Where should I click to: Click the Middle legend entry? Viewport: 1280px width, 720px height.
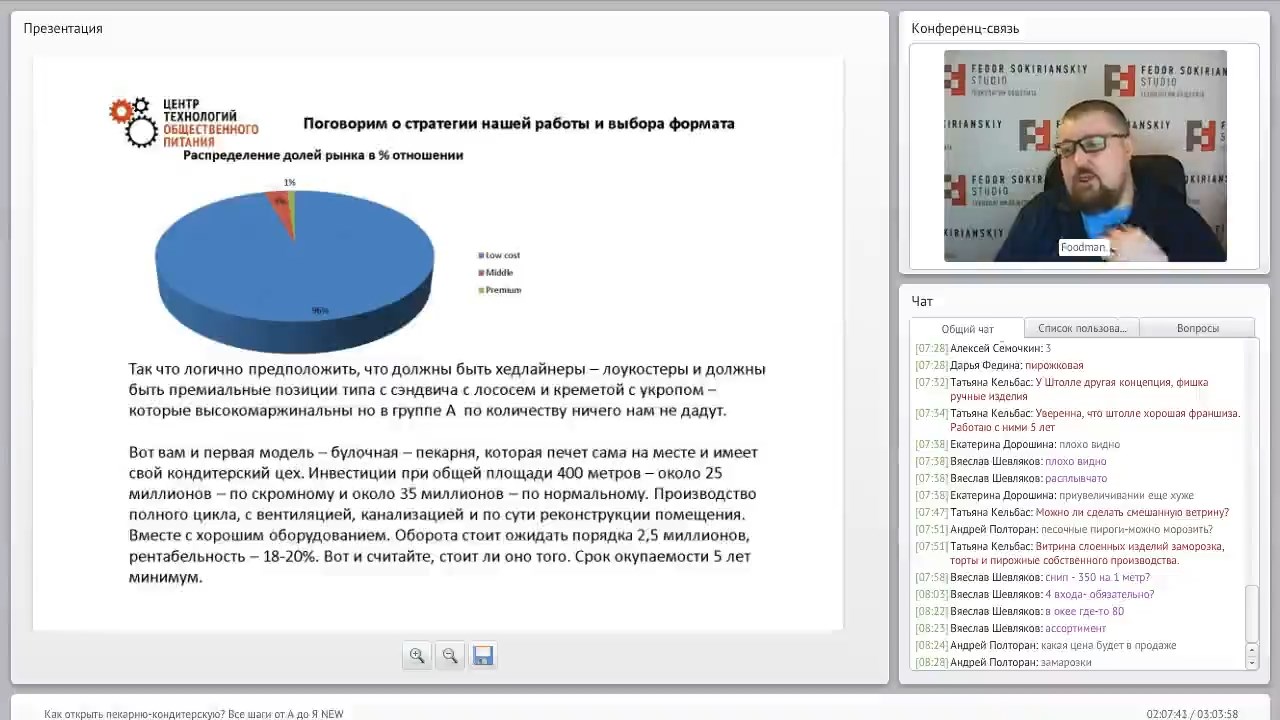pyautogui.click(x=496, y=272)
